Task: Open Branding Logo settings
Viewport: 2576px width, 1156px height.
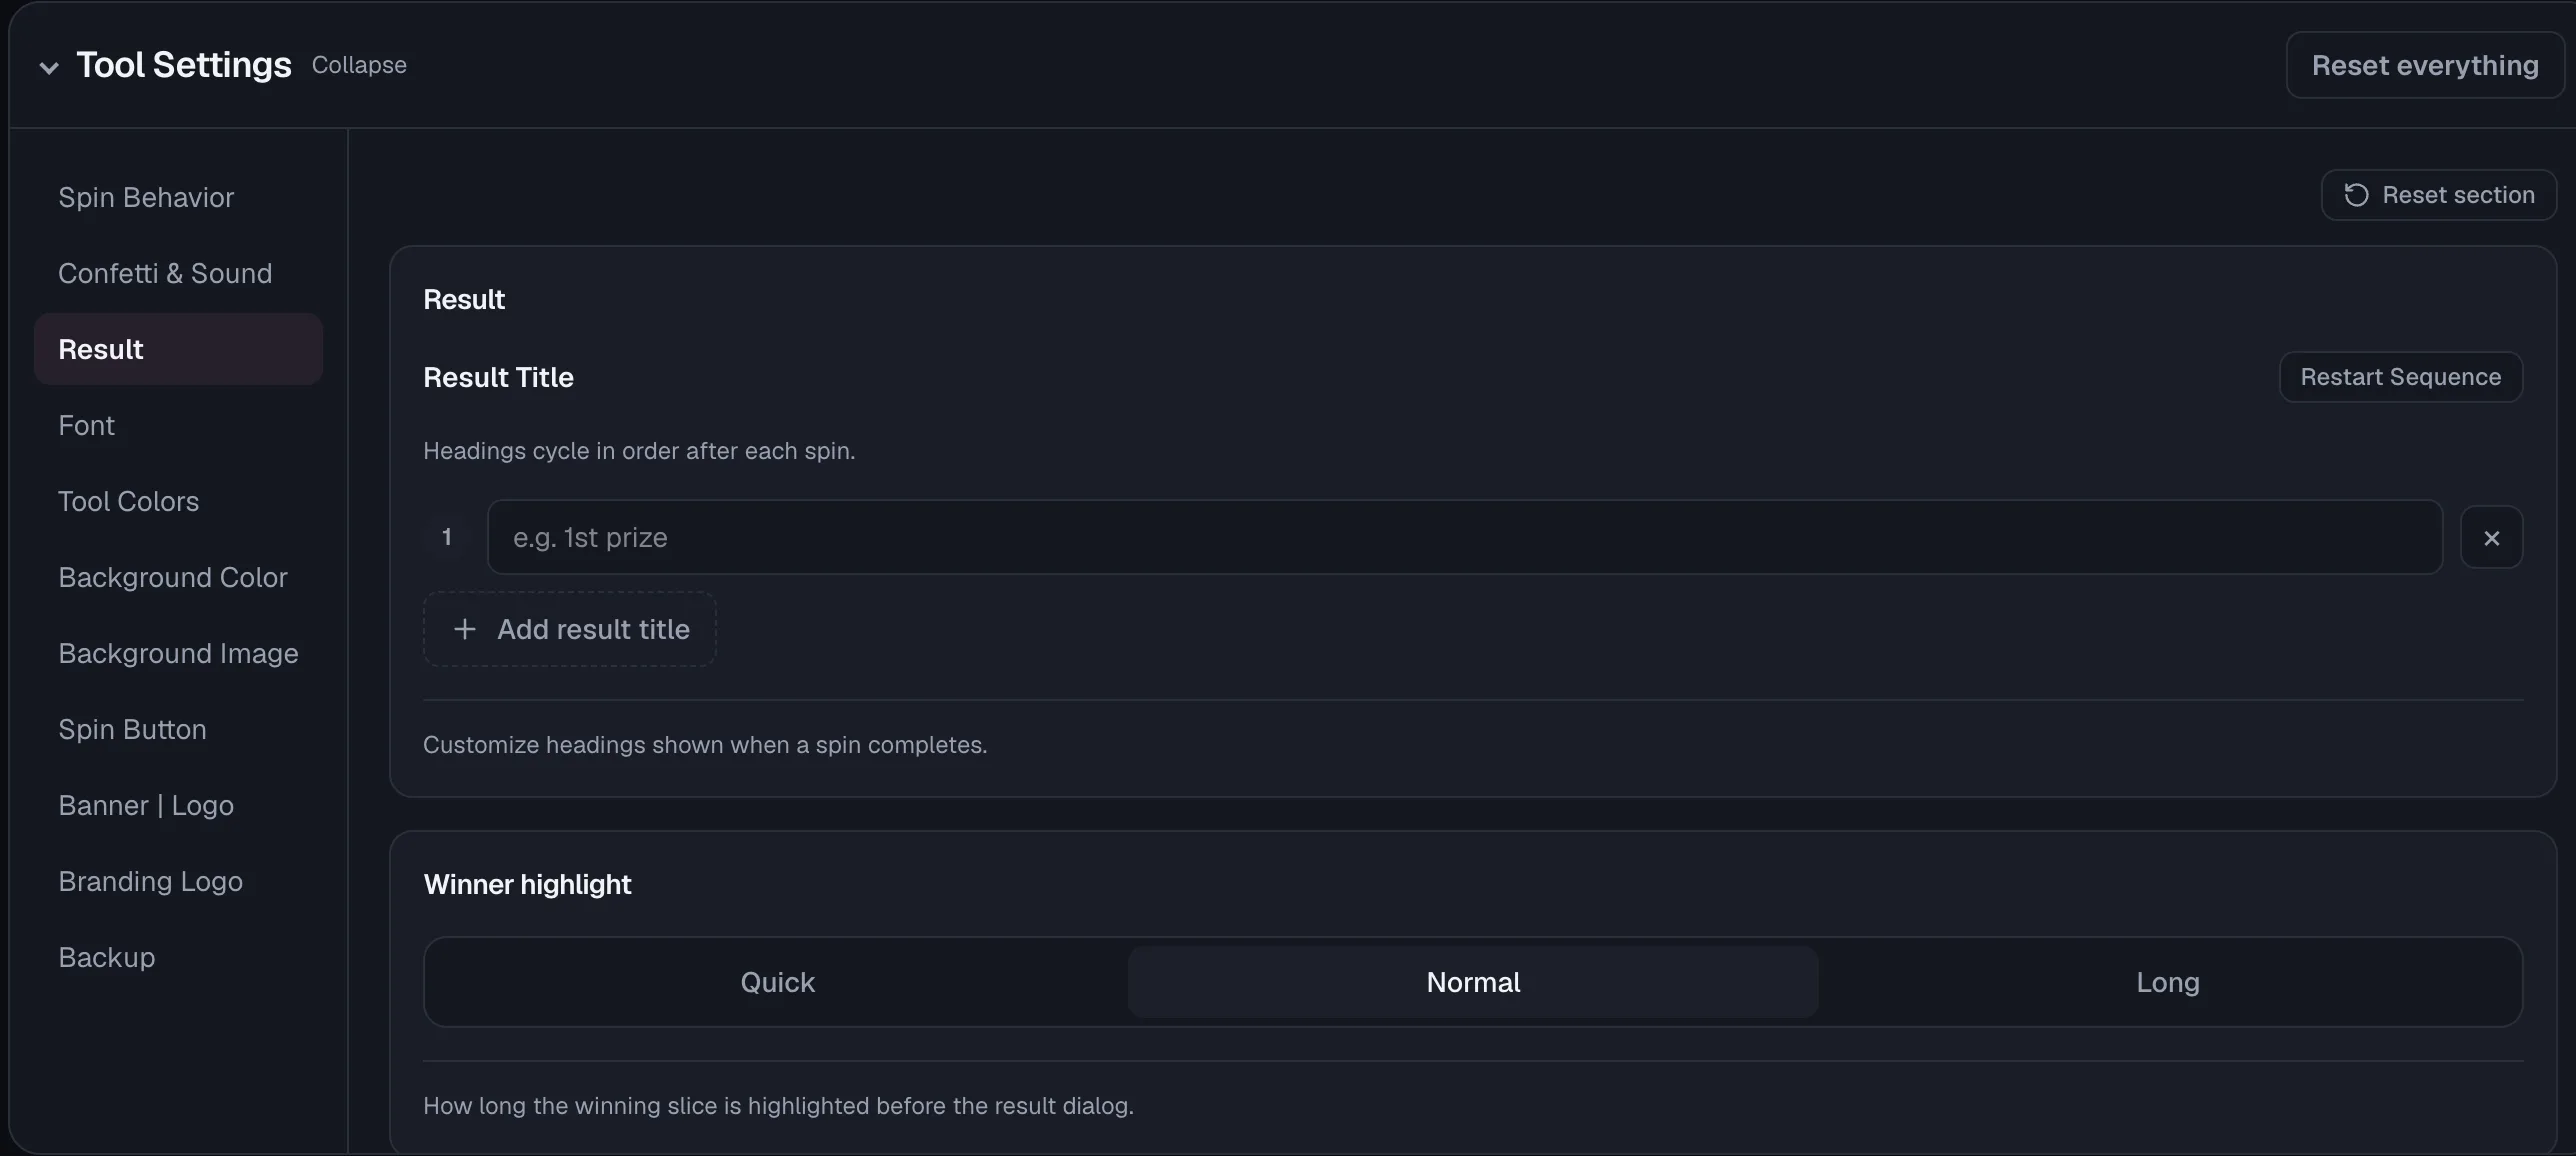Action: point(178,881)
